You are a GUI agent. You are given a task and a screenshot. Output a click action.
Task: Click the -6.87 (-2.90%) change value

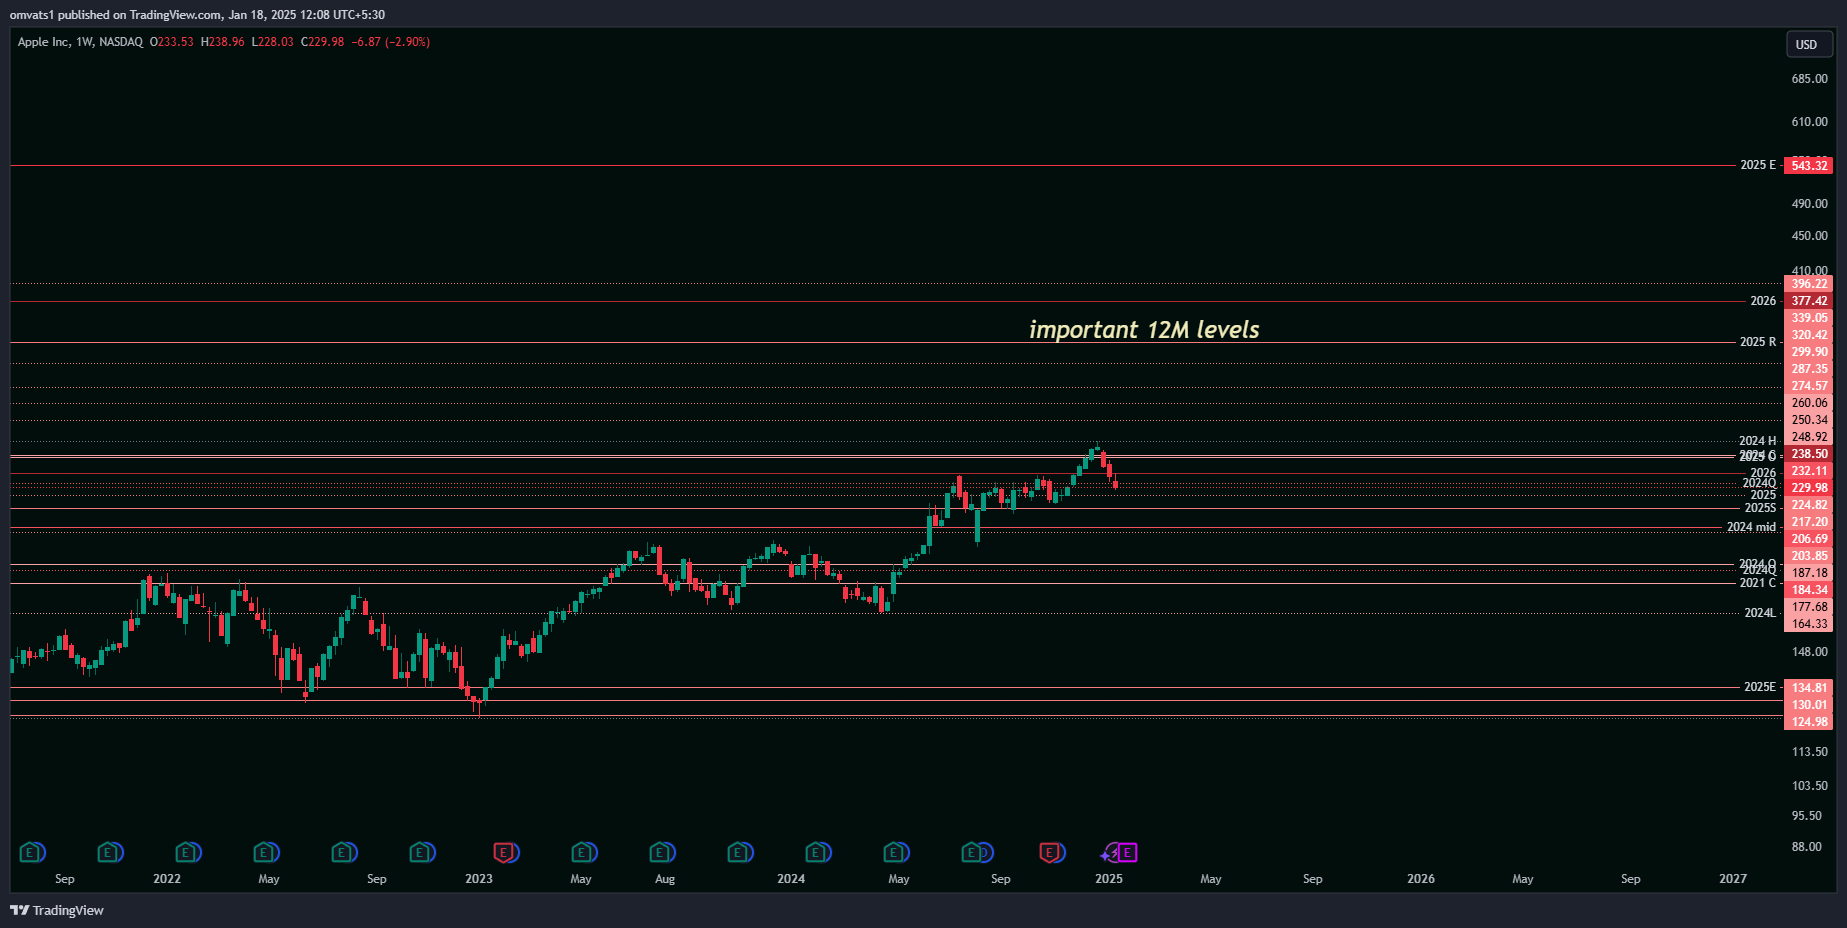tap(391, 42)
